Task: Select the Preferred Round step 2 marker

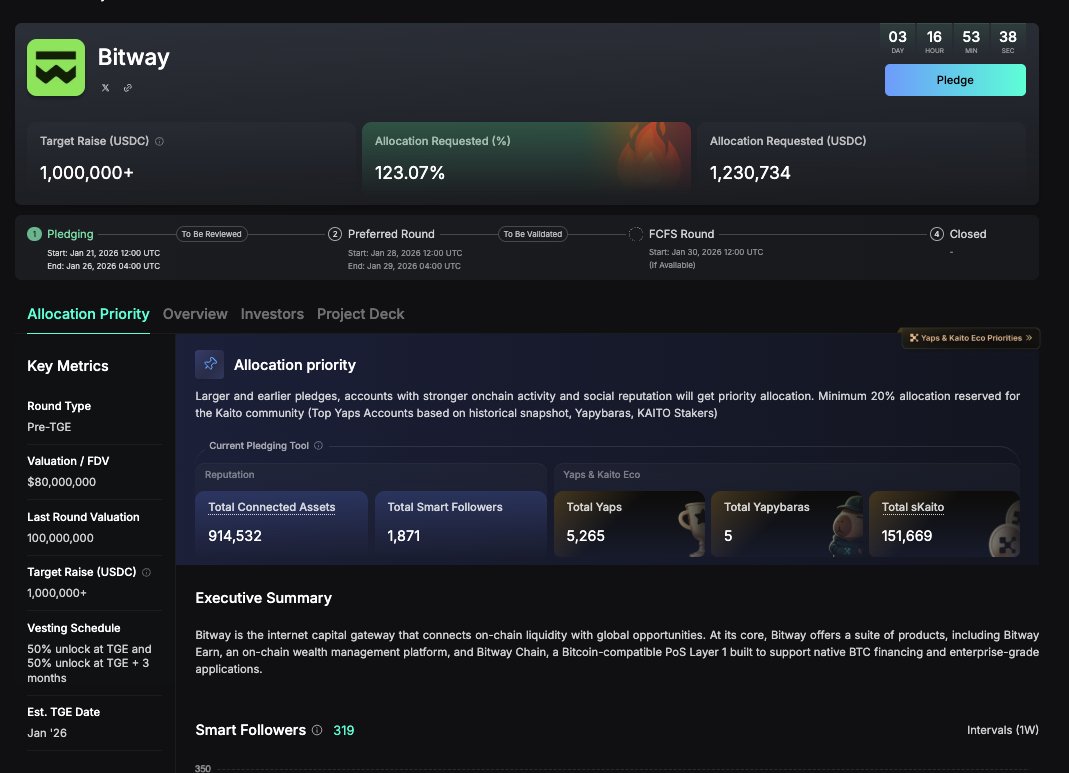Action: pos(335,234)
